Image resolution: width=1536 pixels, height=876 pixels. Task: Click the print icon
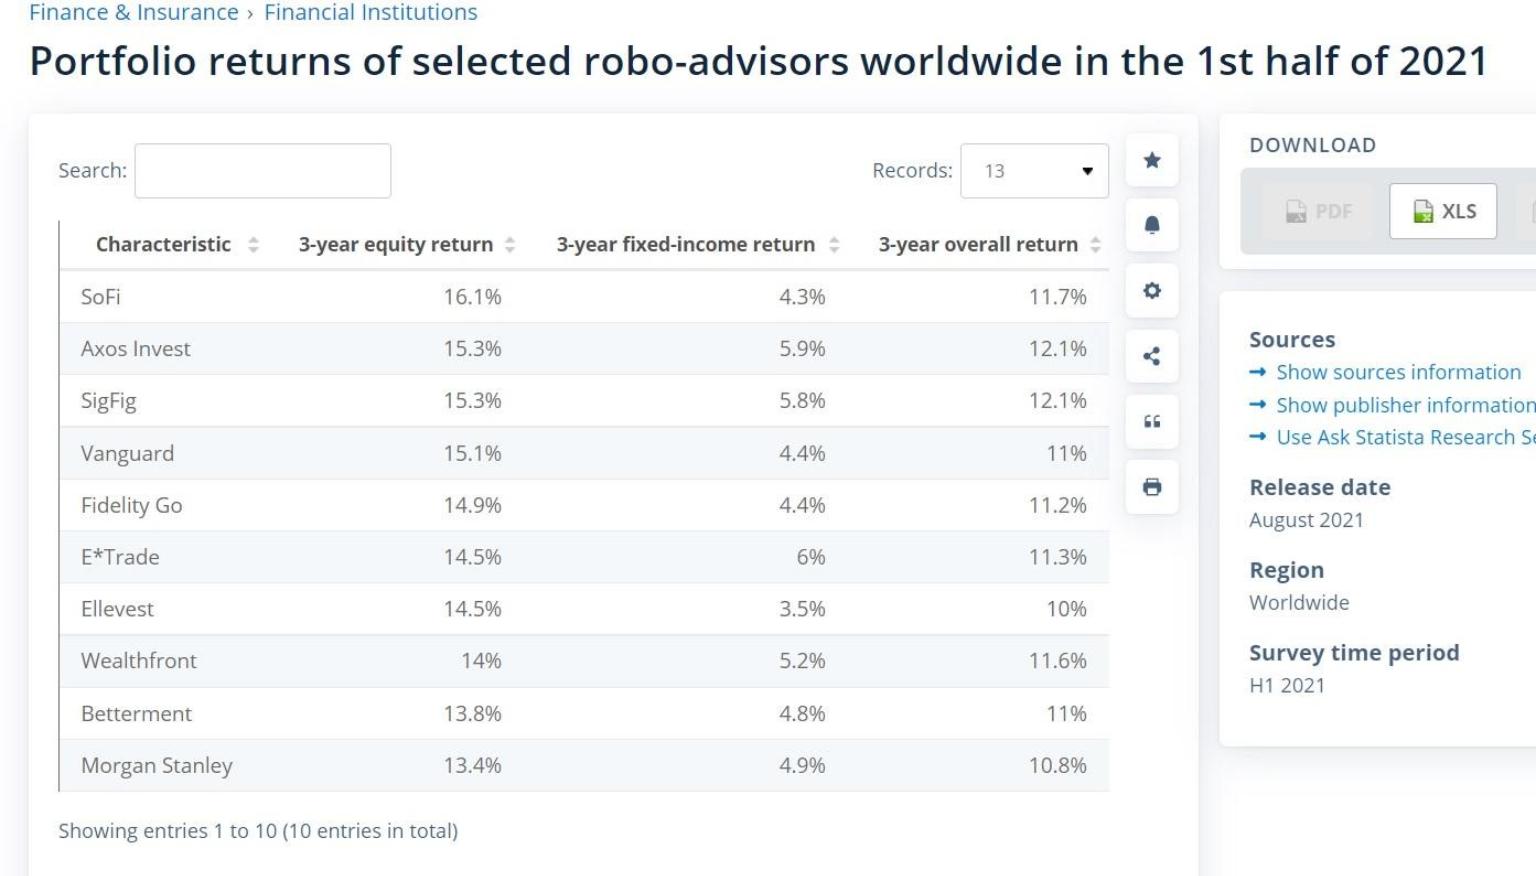click(1152, 487)
